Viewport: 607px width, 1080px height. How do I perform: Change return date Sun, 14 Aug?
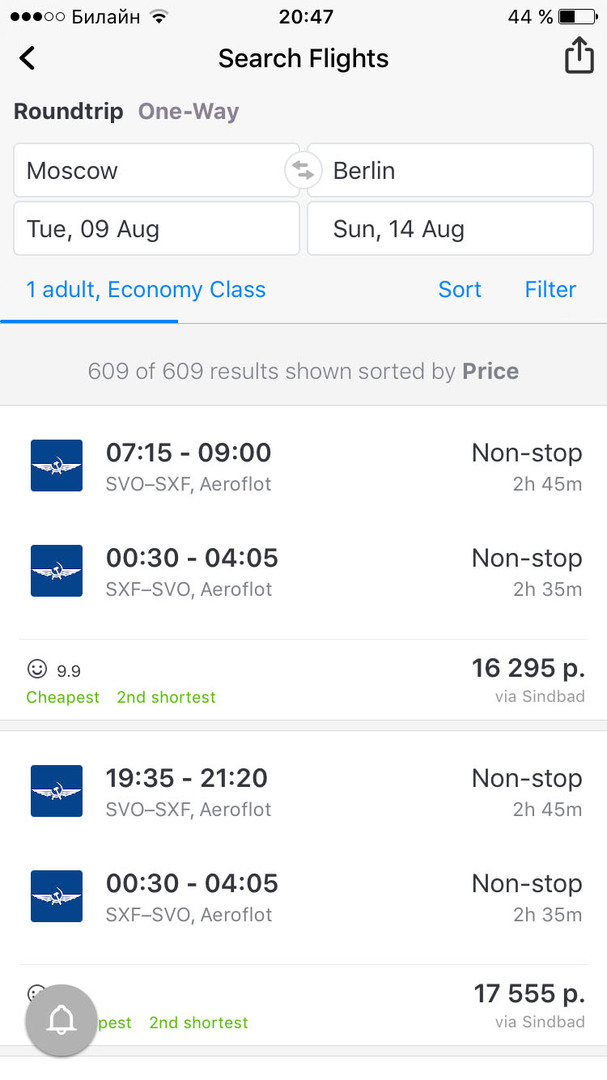[x=450, y=229]
